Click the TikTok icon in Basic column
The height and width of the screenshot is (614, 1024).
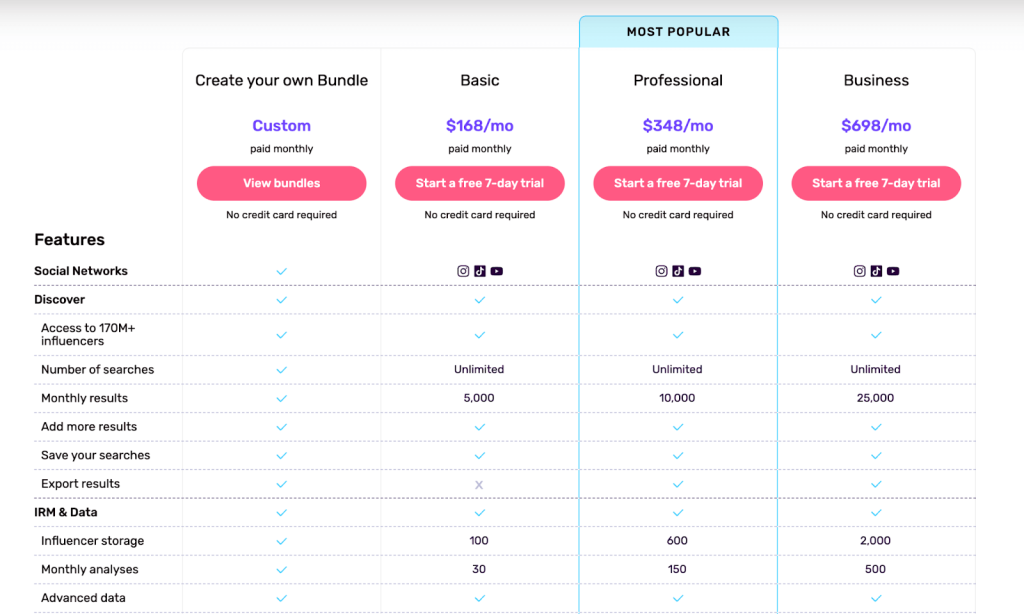pyautogui.click(x=480, y=271)
